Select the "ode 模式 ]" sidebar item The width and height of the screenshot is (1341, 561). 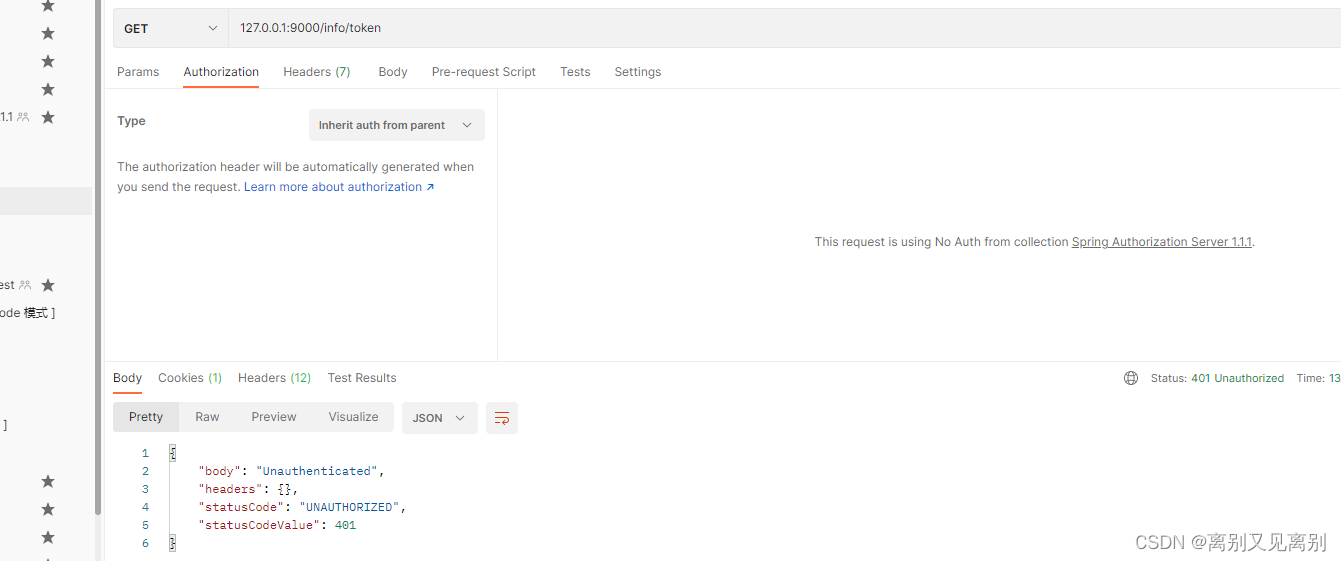coord(27,313)
